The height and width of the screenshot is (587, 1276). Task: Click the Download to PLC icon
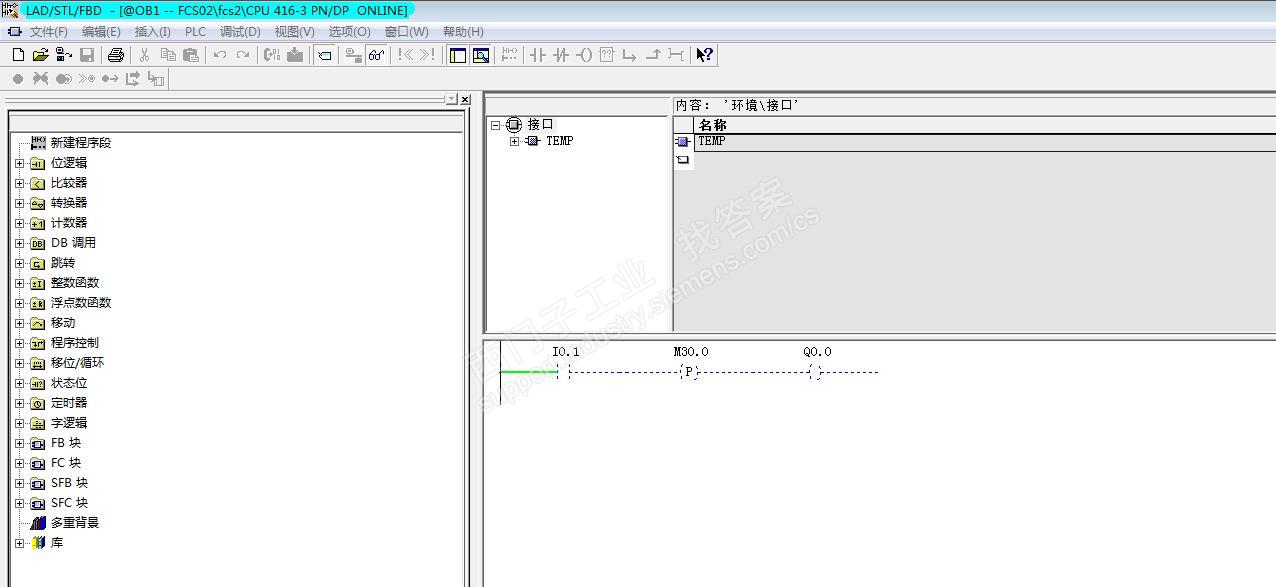(x=295, y=55)
